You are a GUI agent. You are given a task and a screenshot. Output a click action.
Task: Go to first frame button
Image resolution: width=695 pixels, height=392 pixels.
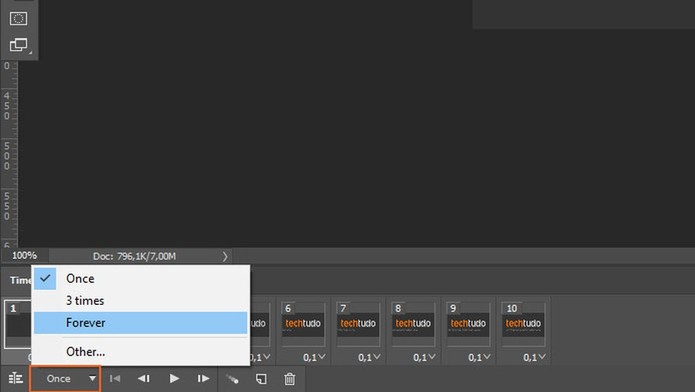click(115, 379)
